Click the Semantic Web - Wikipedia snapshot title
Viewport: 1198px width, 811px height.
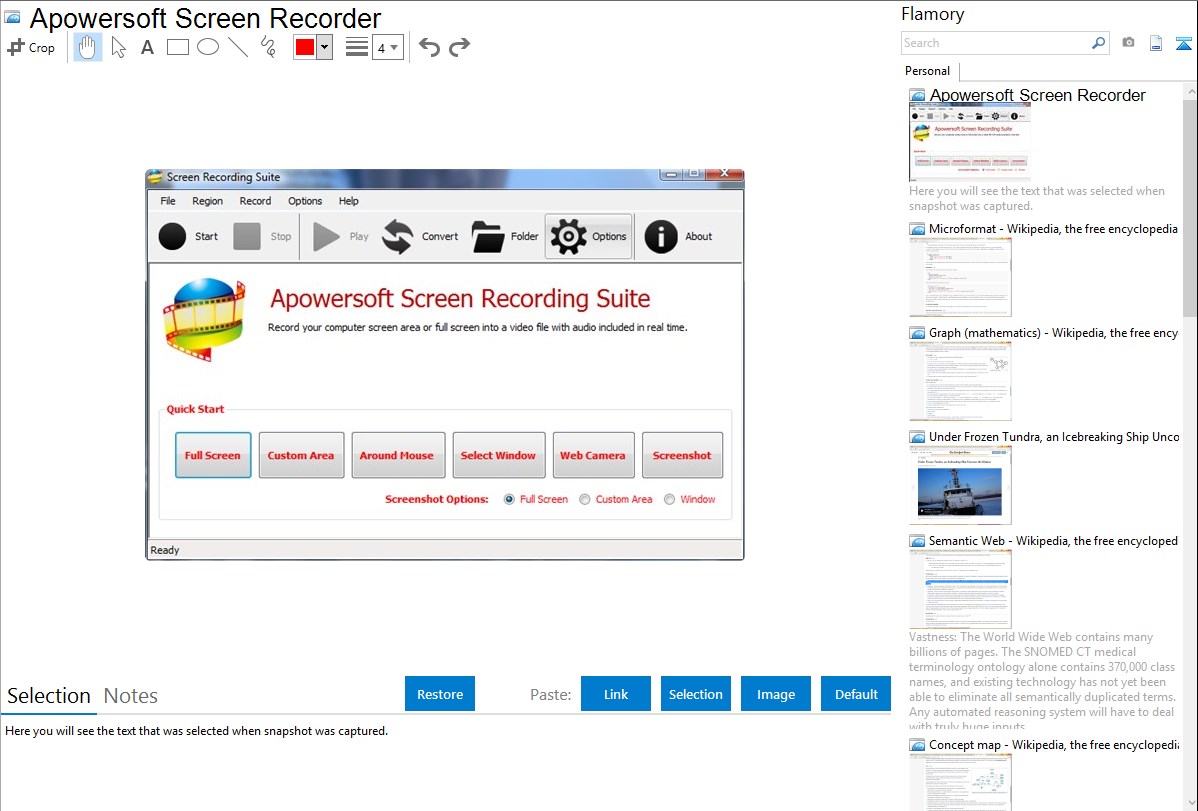tap(1053, 541)
